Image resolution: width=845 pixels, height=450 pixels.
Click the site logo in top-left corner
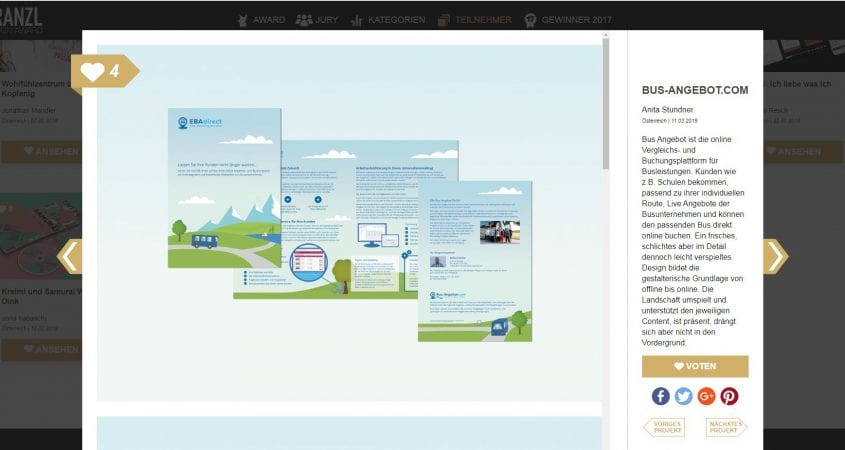tap(21, 20)
